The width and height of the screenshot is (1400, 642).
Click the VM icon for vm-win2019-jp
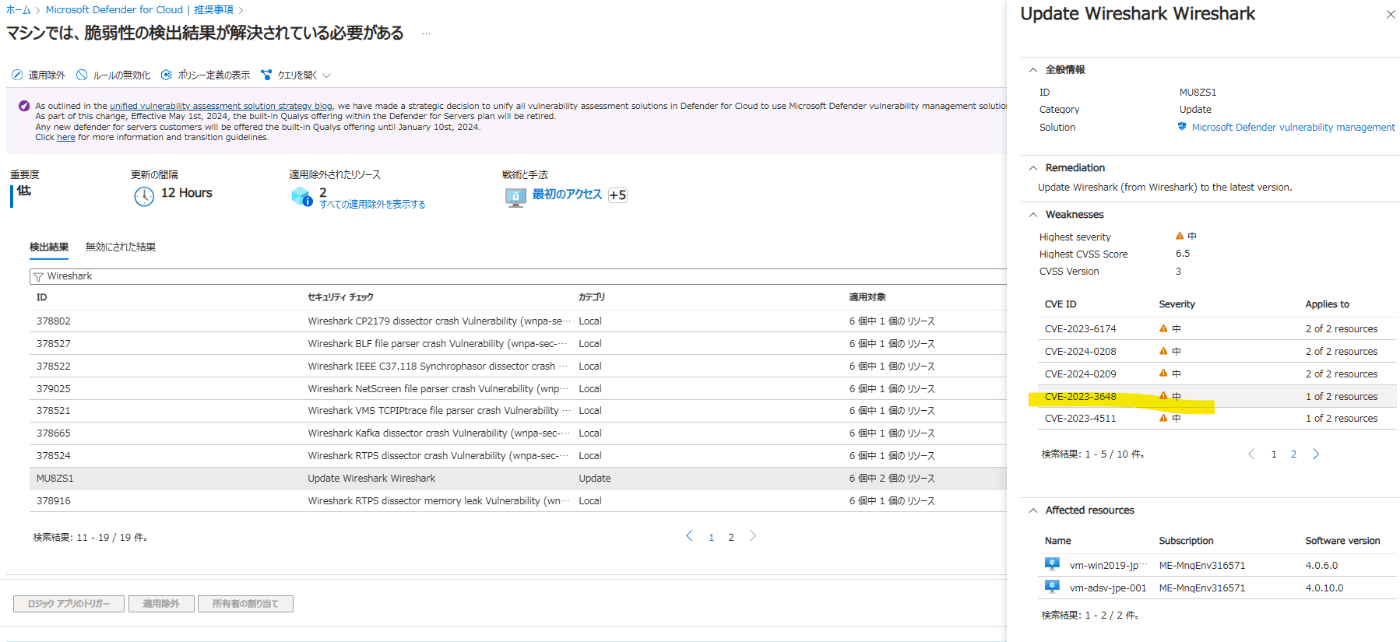click(x=1052, y=564)
